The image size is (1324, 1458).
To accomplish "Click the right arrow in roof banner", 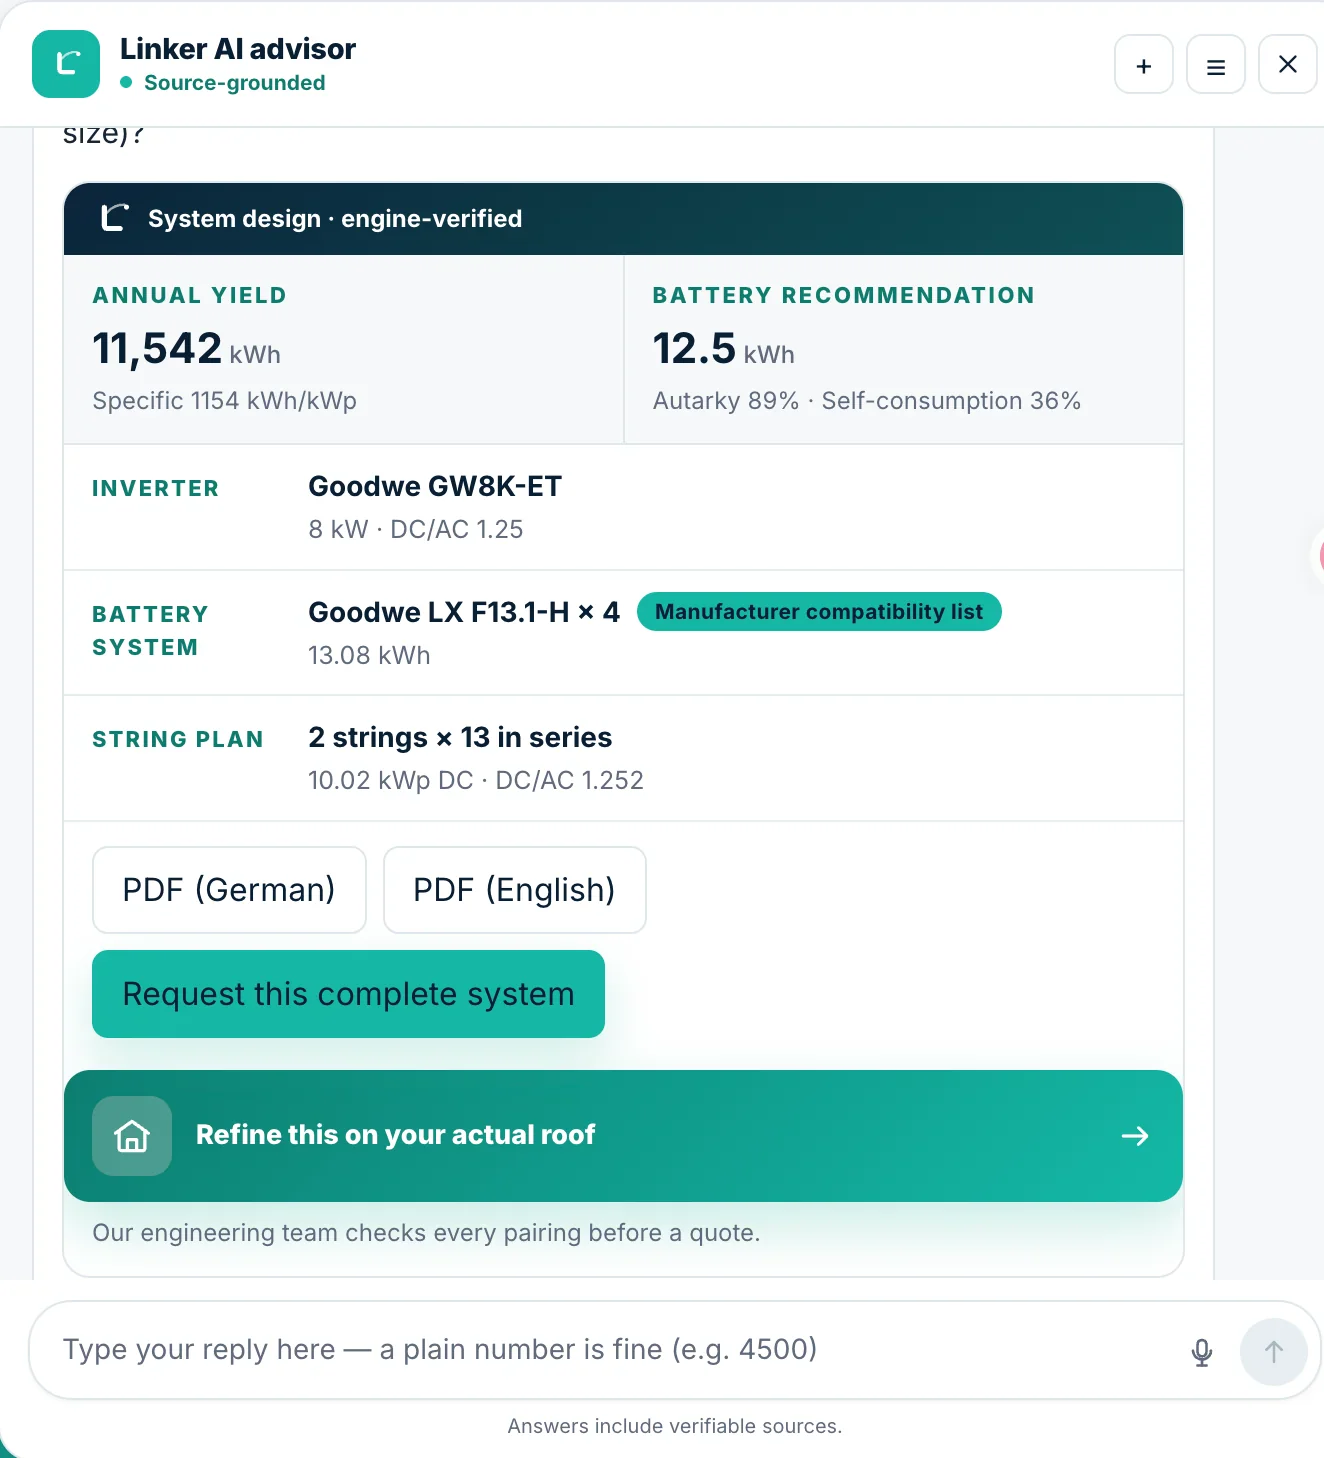I will (1135, 1136).
